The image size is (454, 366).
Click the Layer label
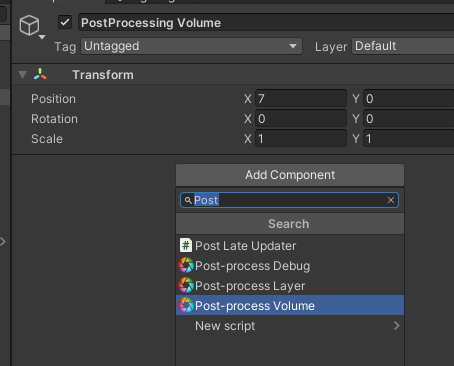(x=331, y=47)
